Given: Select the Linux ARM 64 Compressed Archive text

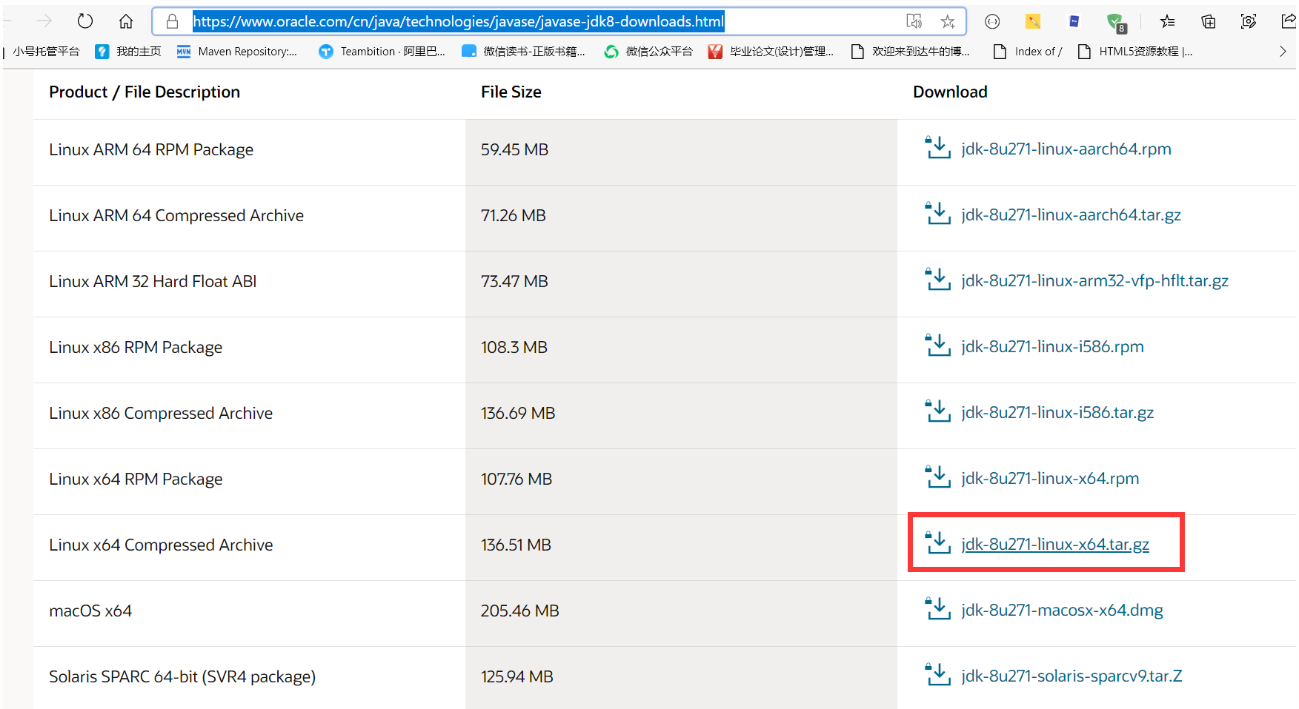Looking at the screenshot, I should [x=176, y=216].
